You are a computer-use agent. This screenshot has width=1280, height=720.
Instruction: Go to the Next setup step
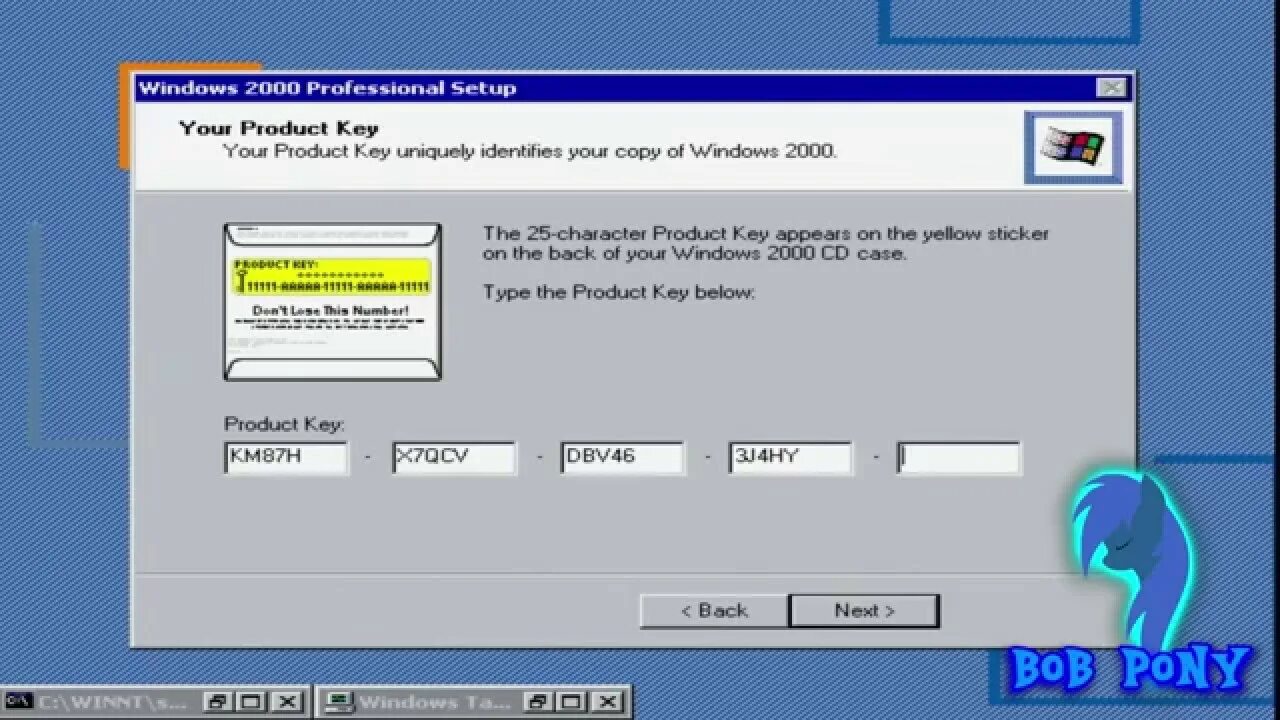[864, 611]
